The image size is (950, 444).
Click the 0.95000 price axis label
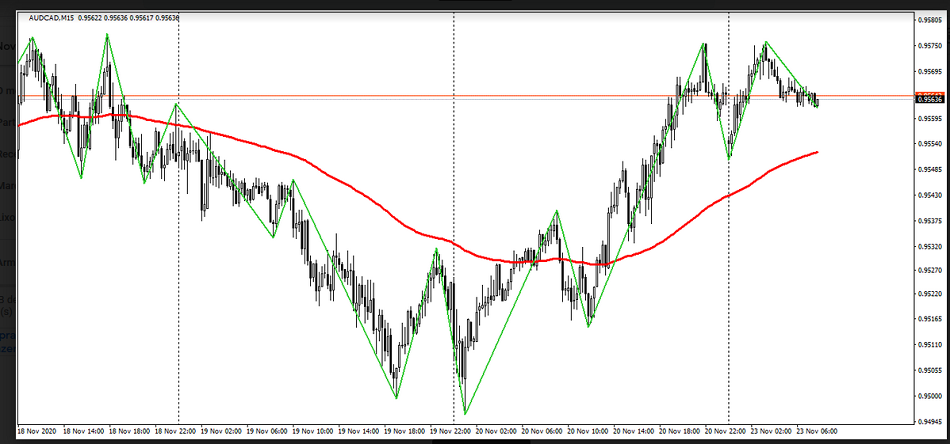click(x=930, y=396)
